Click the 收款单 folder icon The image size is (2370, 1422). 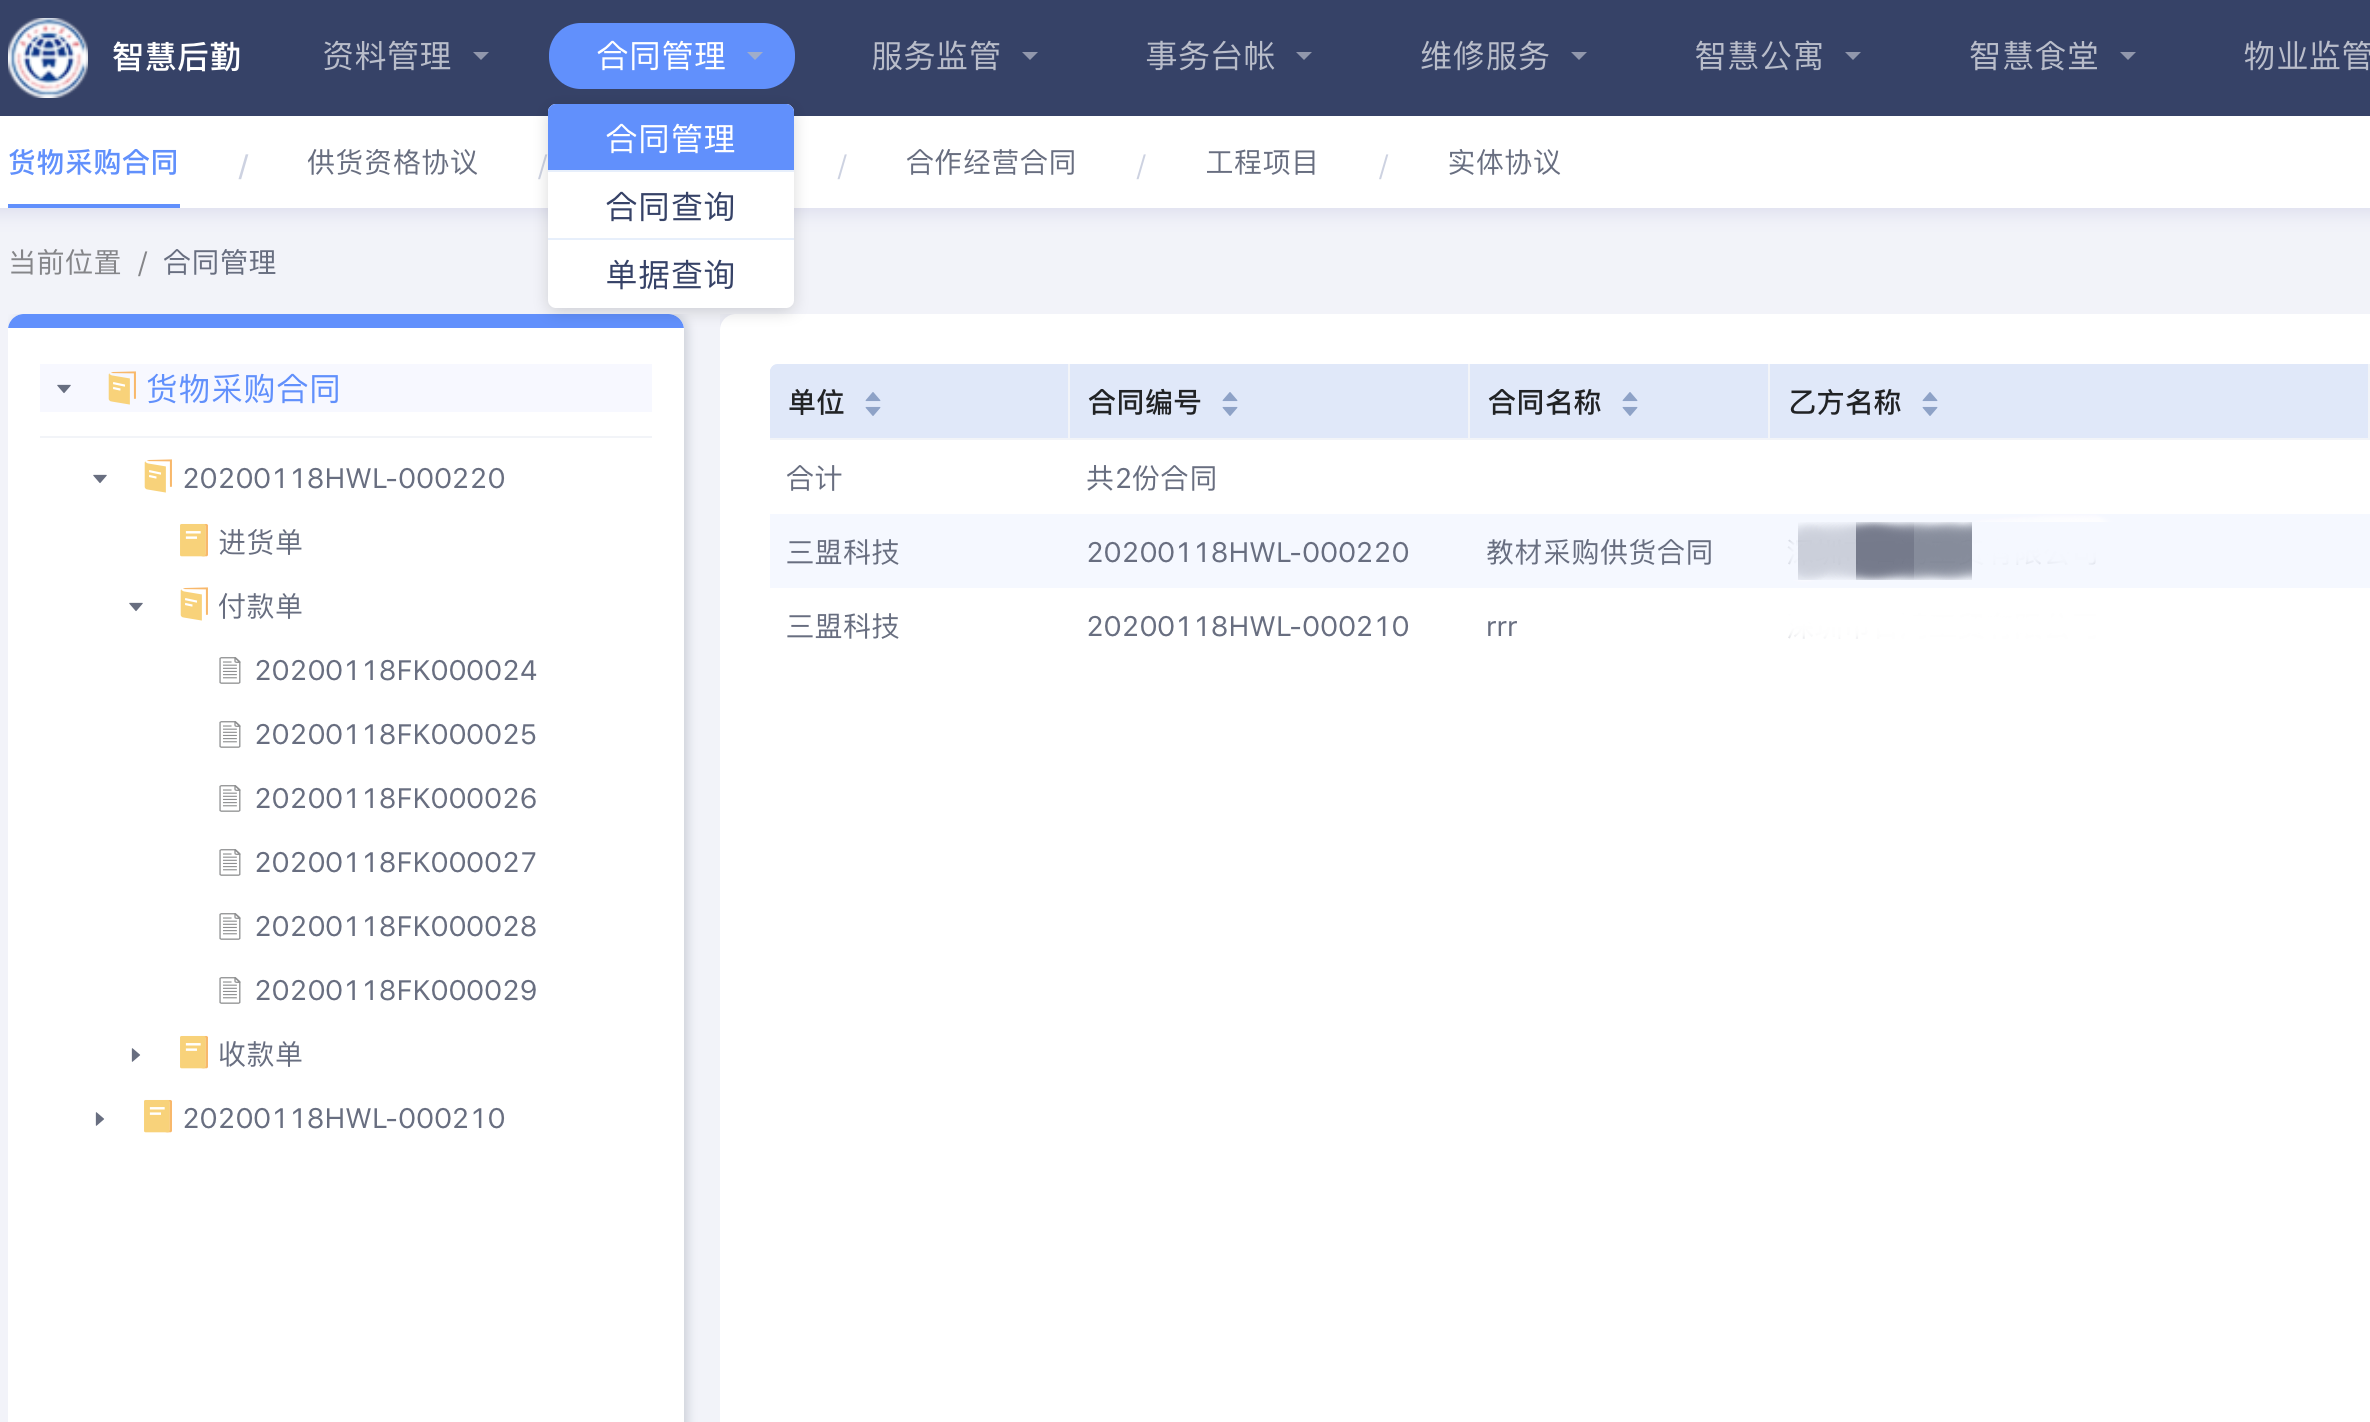coord(193,1053)
